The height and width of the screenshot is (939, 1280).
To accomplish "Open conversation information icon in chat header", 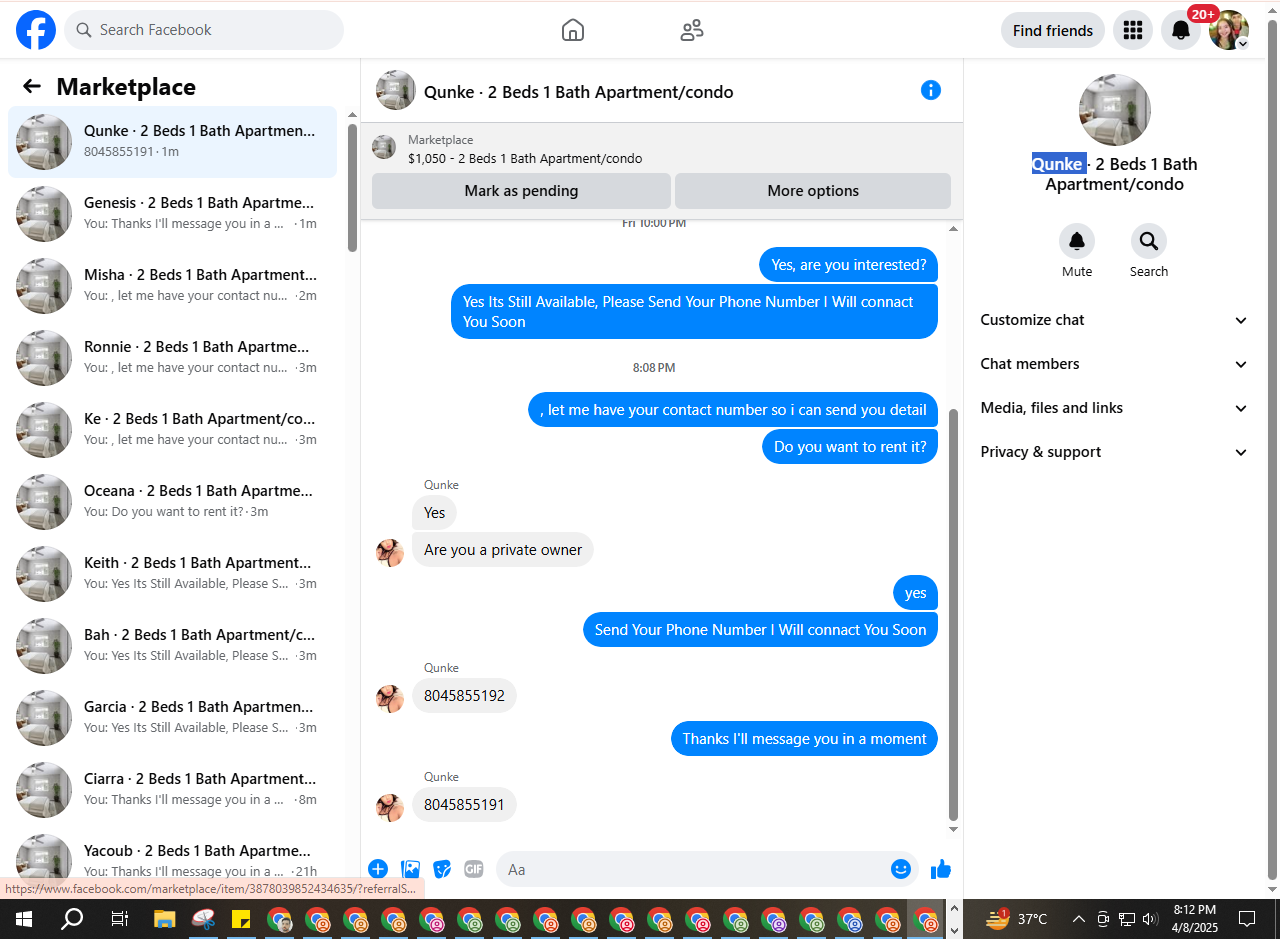I will [x=931, y=90].
